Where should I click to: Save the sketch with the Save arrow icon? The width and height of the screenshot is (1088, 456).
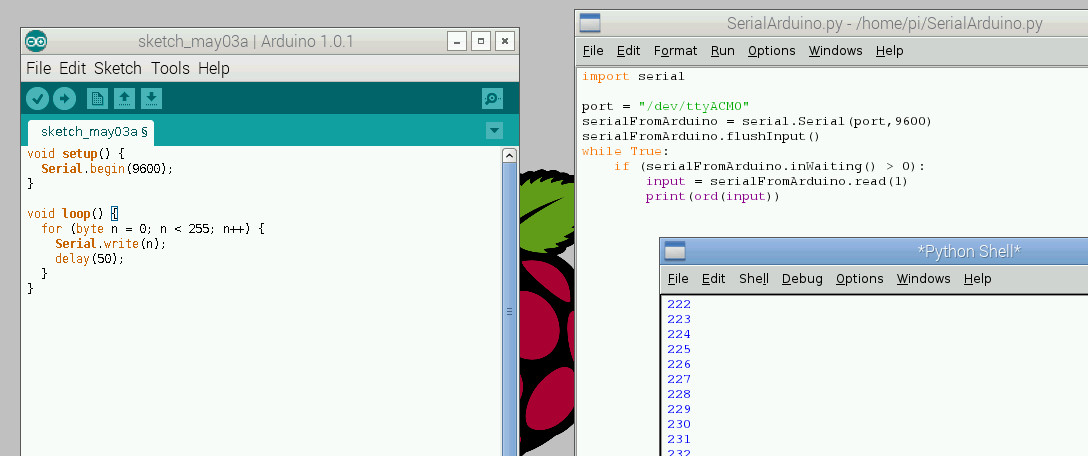click(151, 99)
